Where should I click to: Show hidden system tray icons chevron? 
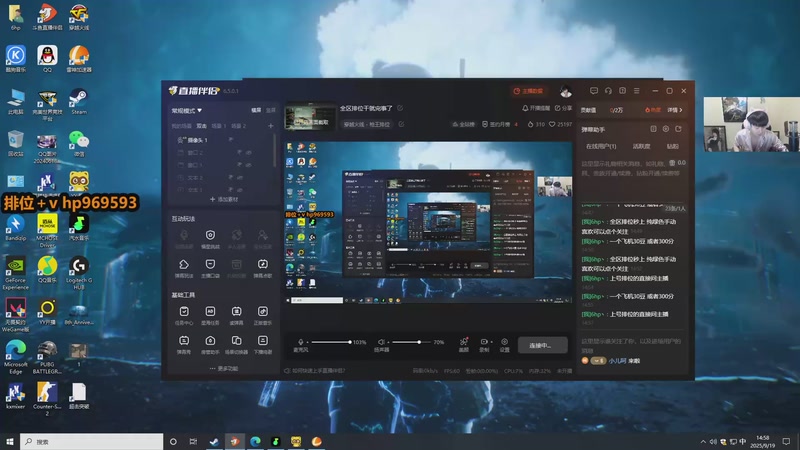point(703,442)
